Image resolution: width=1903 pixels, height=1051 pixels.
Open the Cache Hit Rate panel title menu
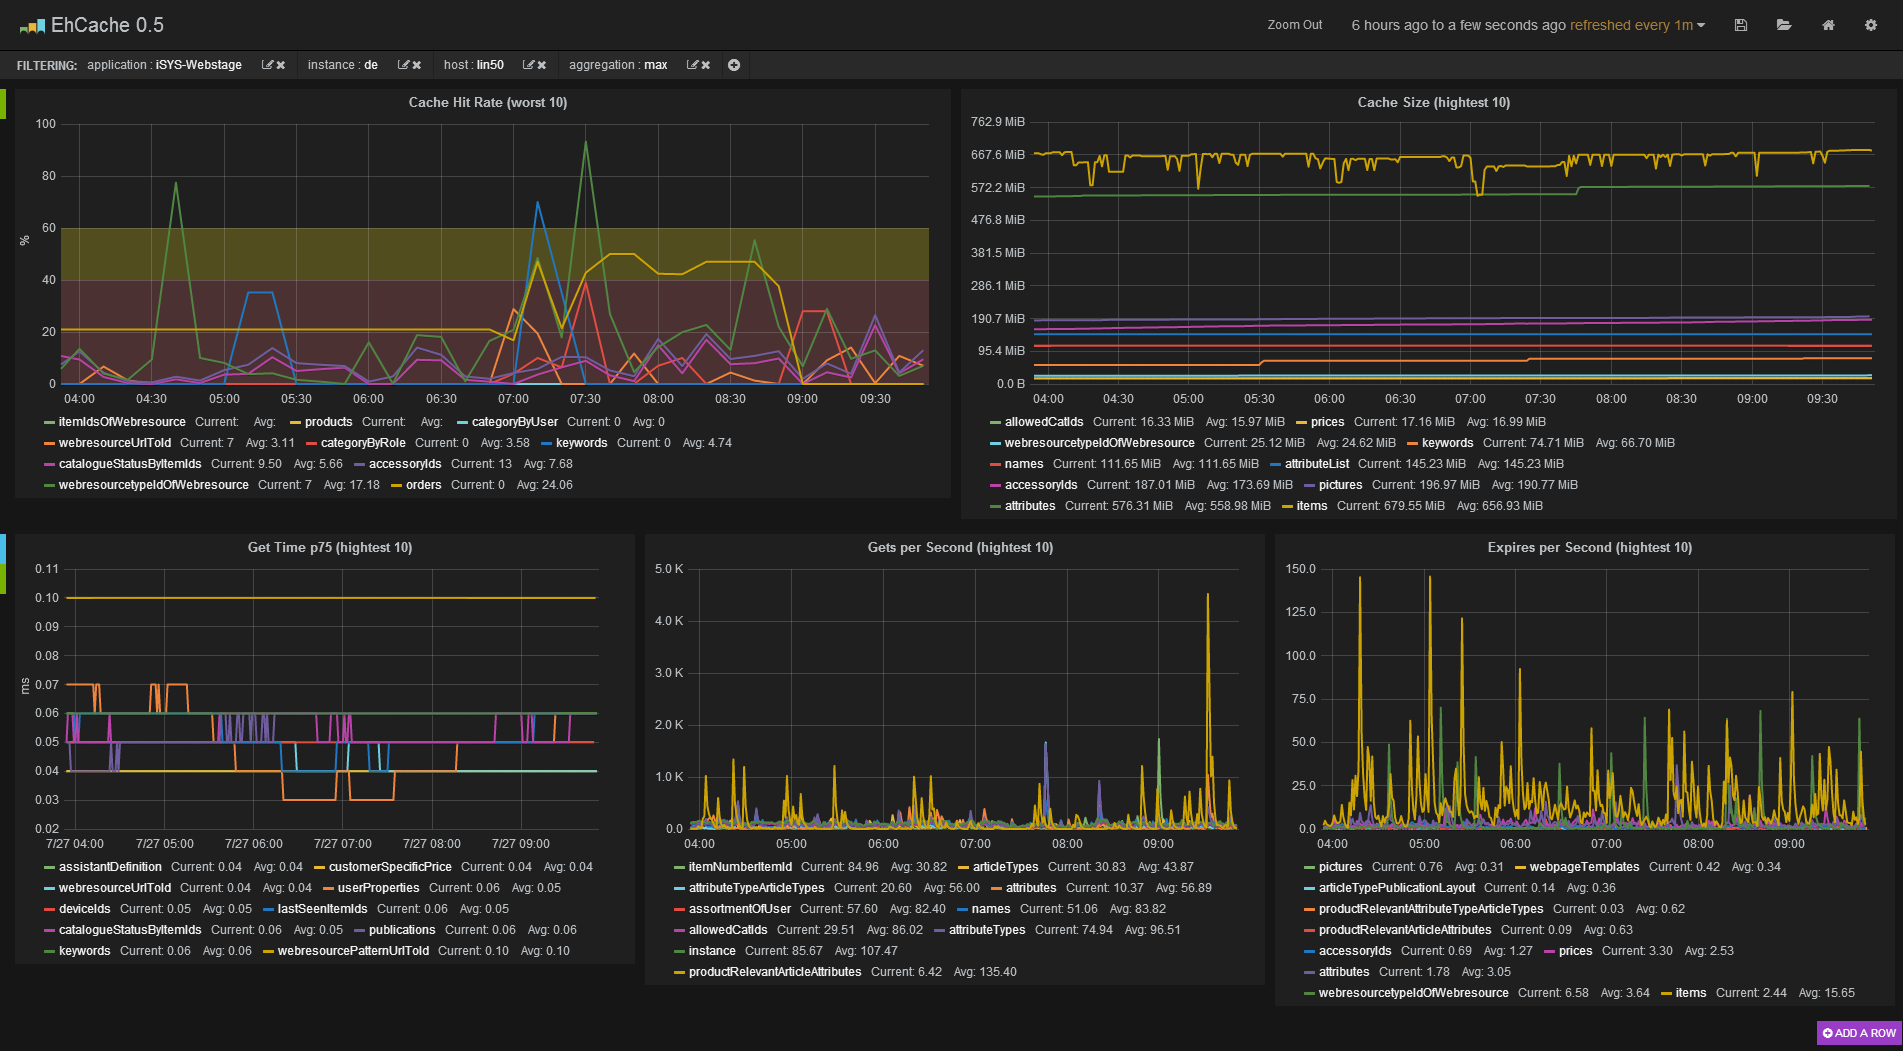(488, 102)
